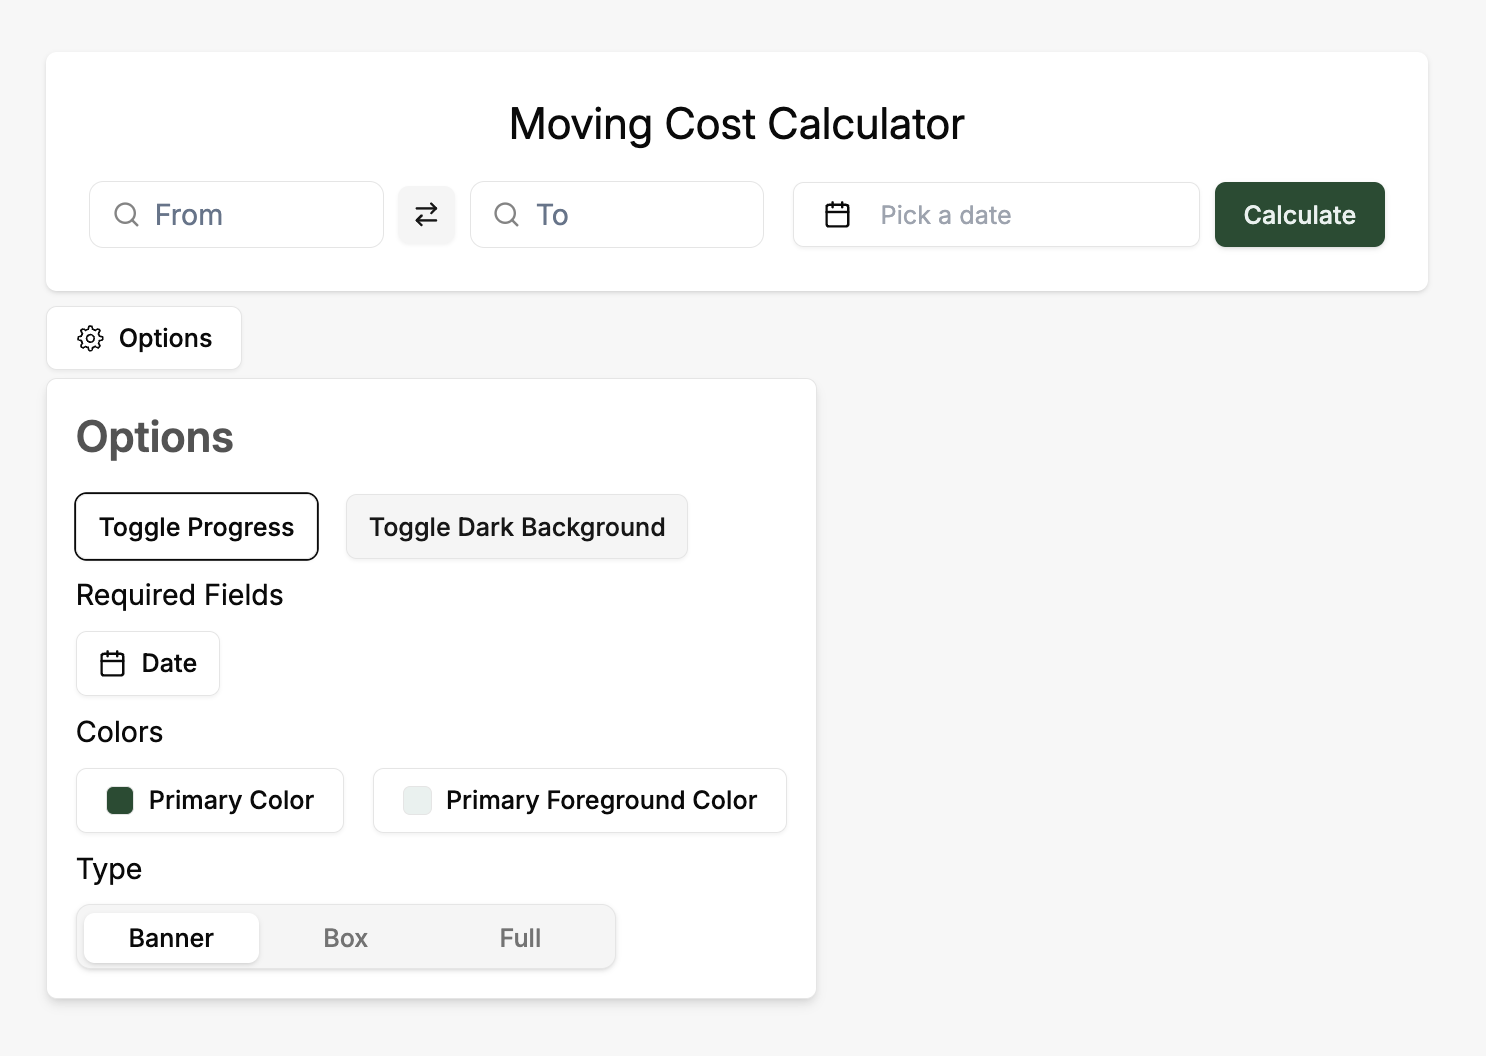The image size is (1486, 1056).
Task: Open the Primary Color picker
Action: 209,800
